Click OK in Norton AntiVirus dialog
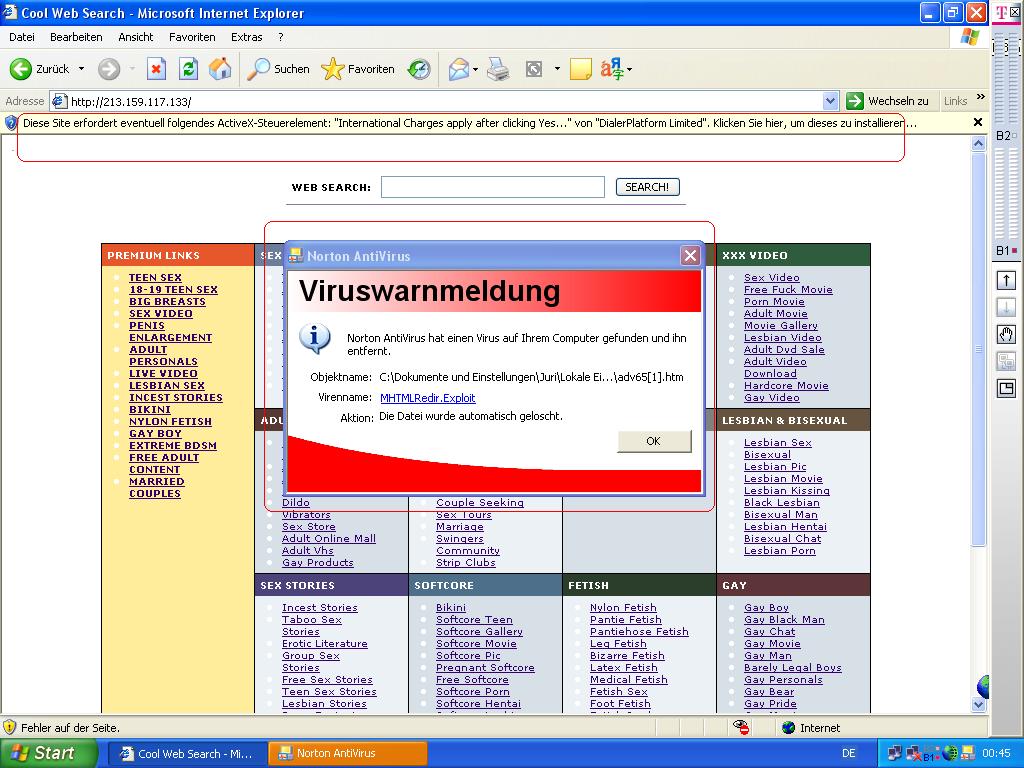Screen dimensions: 1024x768 pos(654,441)
